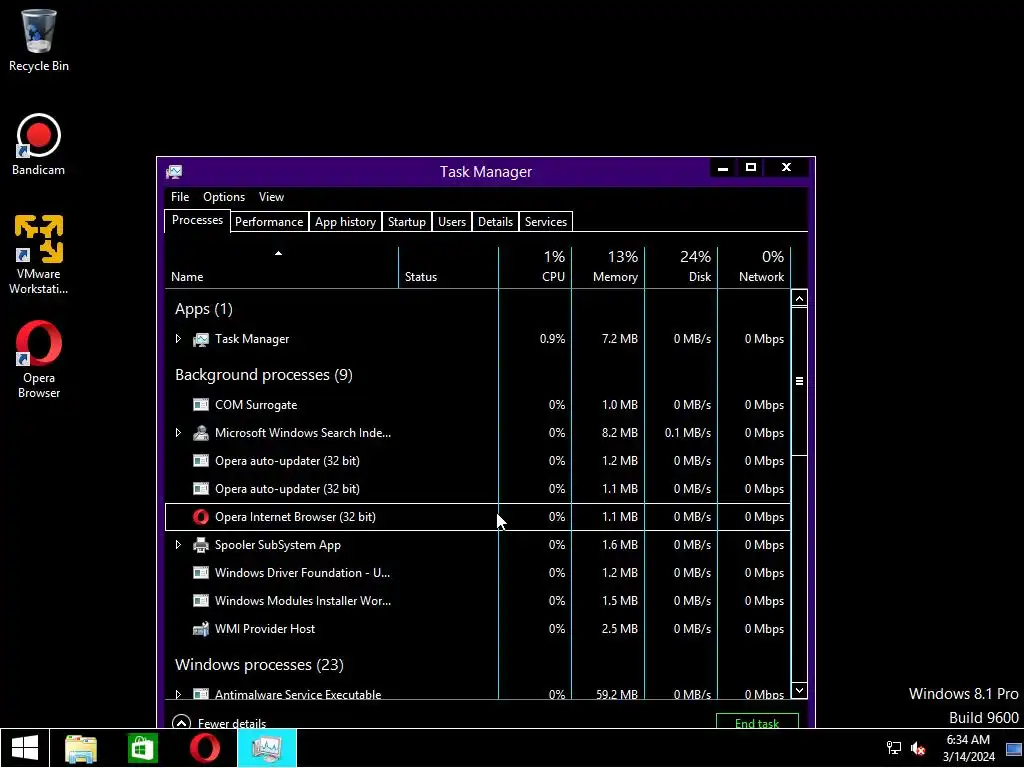The height and width of the screenshot is (768, 1024).
Task: Click the muted volume tray icon
Action: point(918,748)
